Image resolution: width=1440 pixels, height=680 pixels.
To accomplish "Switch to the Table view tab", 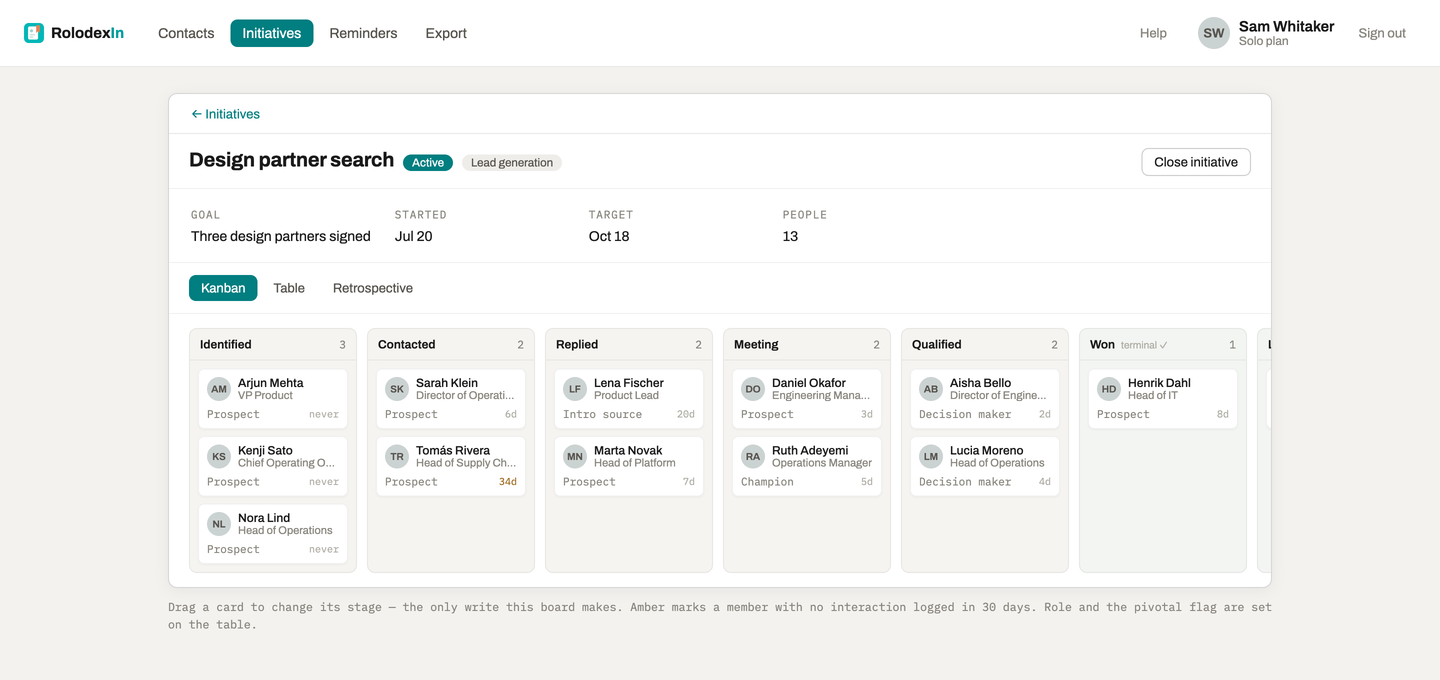I will click(289, 288).
